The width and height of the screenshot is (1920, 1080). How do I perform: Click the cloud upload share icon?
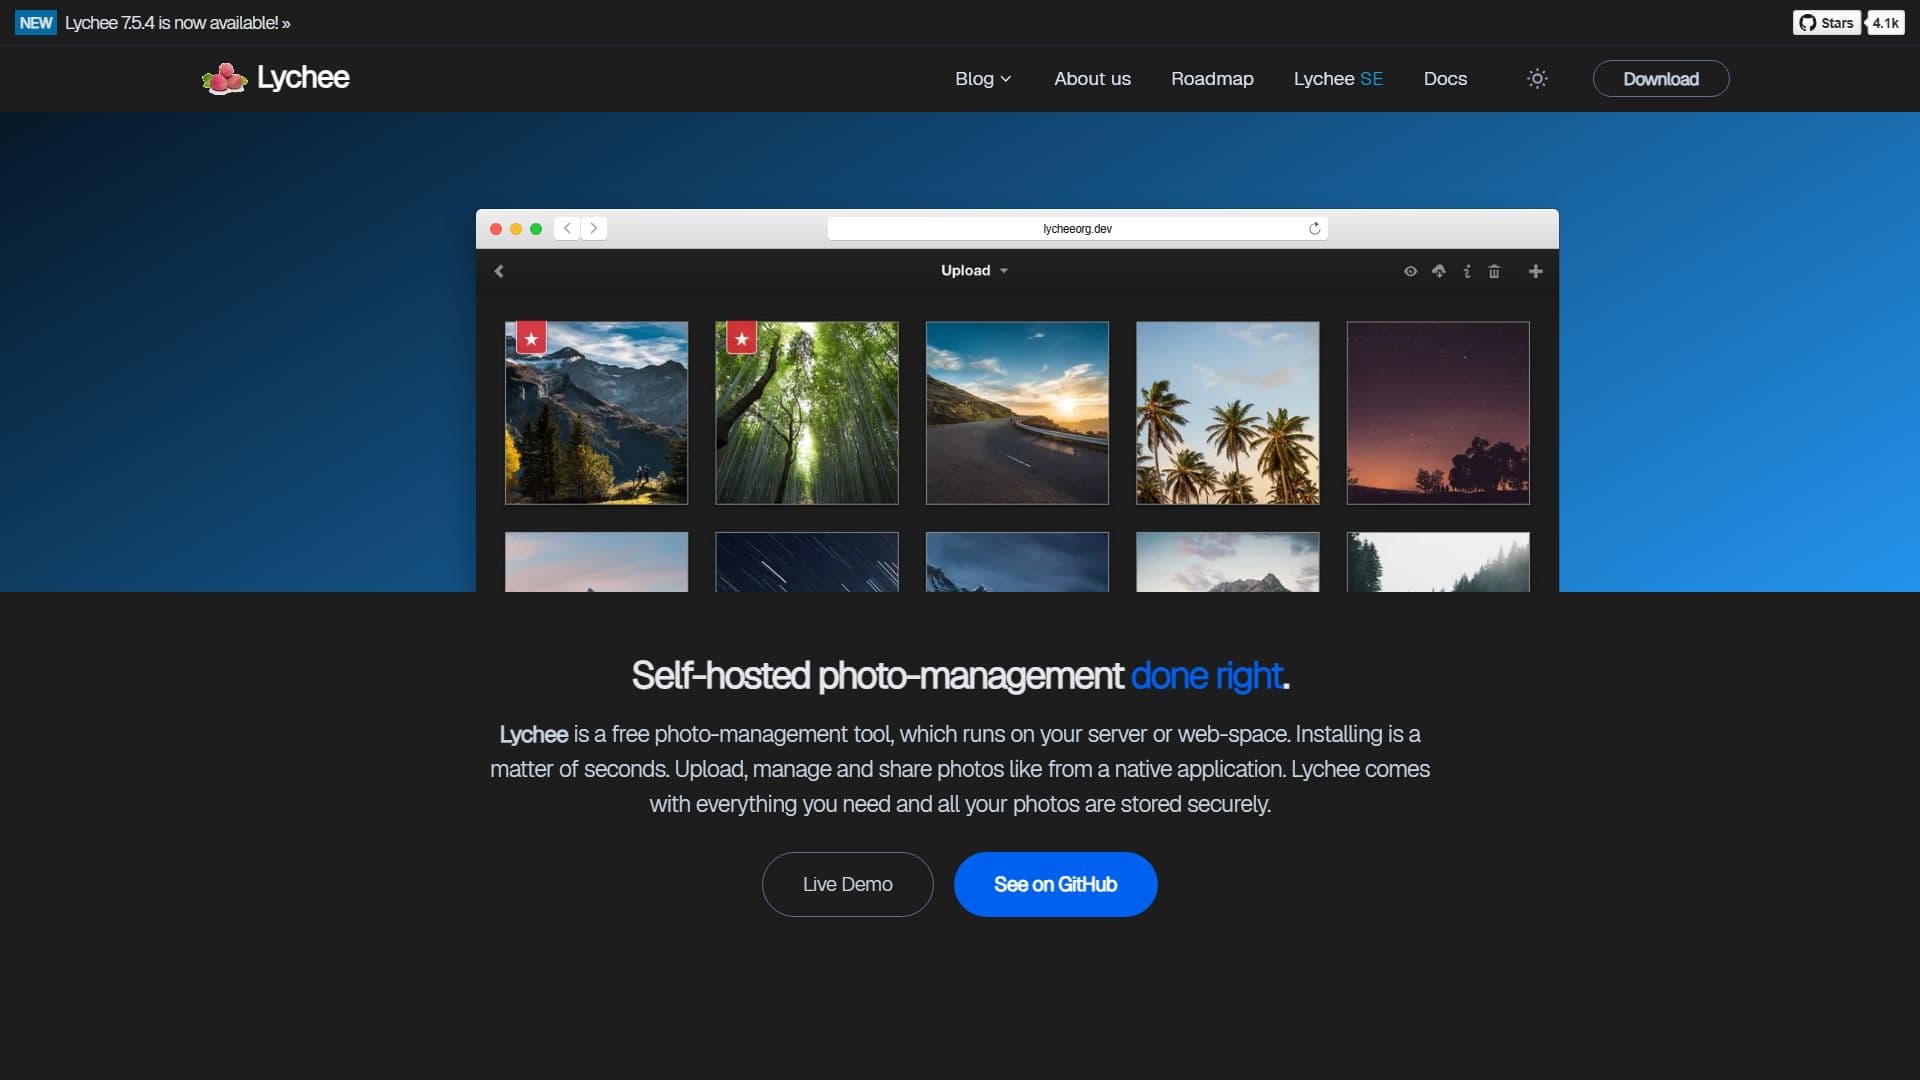[1438, 271]
